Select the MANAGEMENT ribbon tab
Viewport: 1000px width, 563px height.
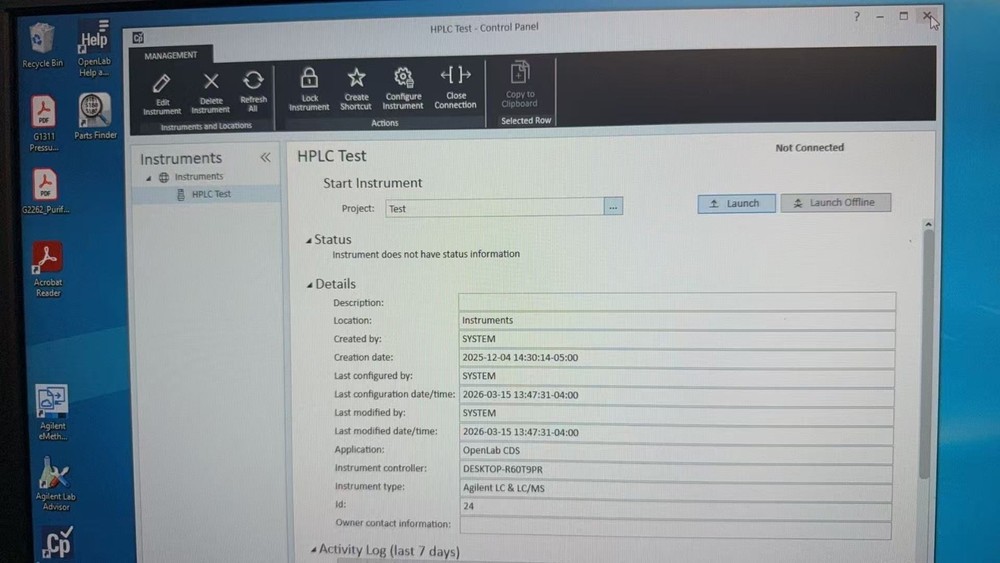[171, 56]
